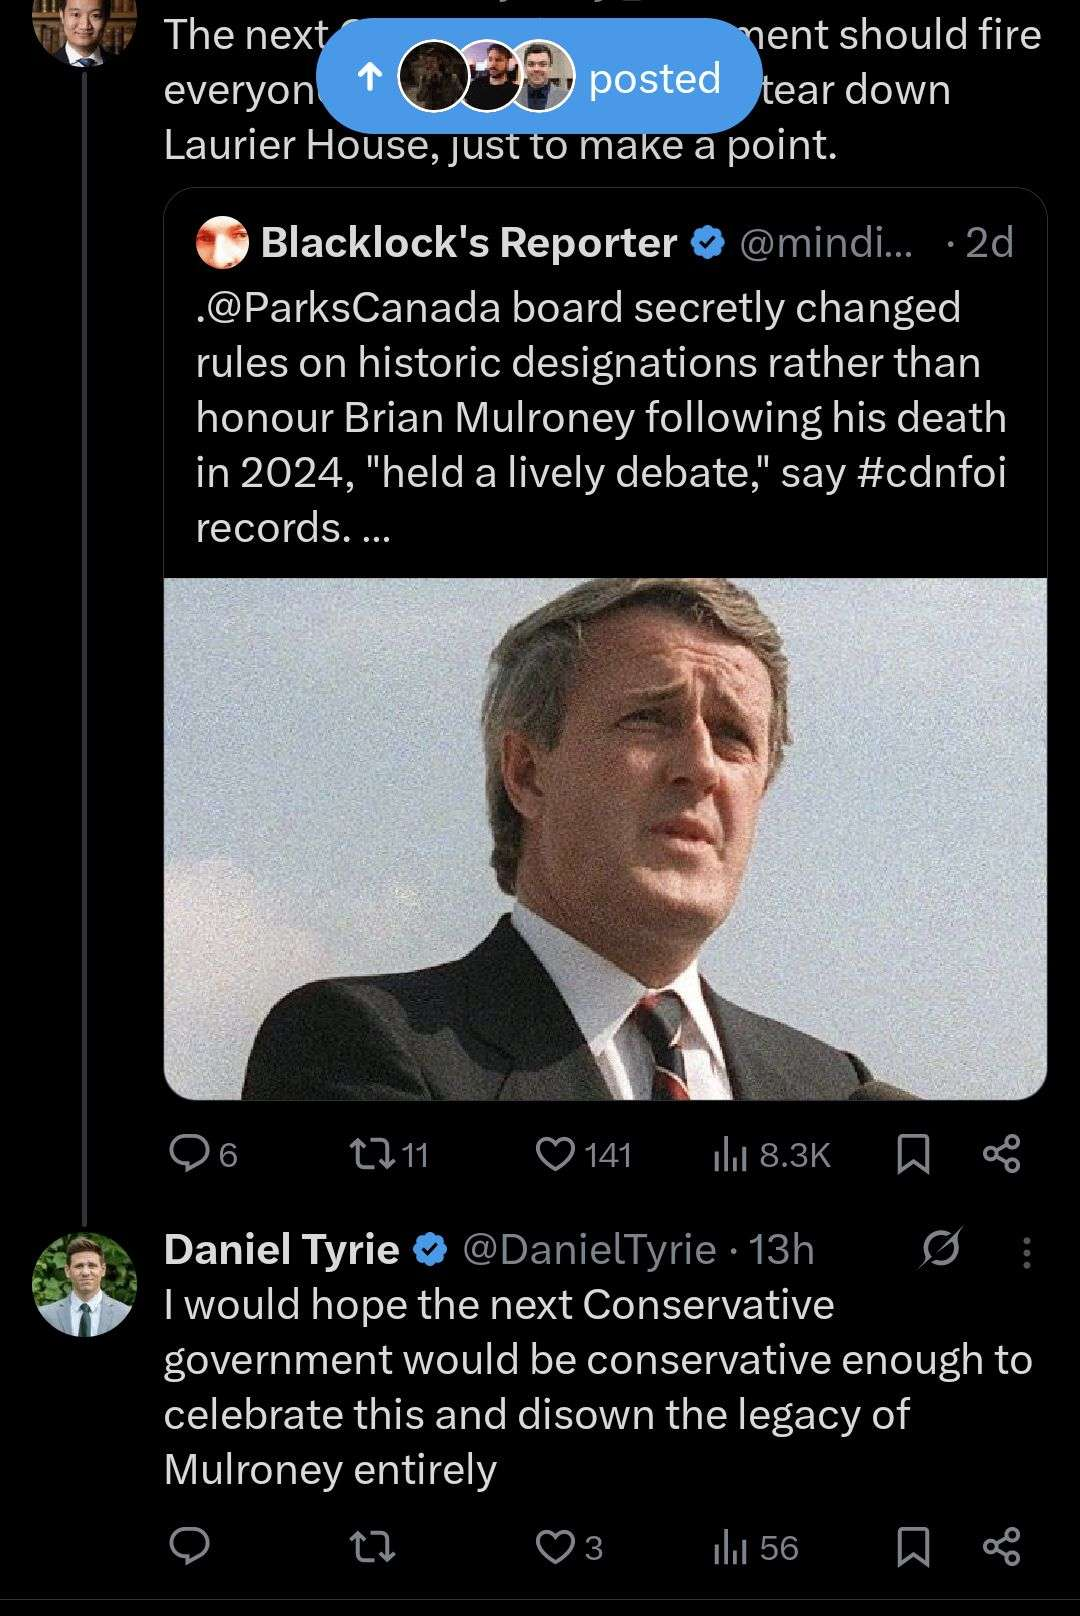Reply to the Laurier House tweet
Viewport: 1080px width, 1616px height.
click(x=189, y=1154)
